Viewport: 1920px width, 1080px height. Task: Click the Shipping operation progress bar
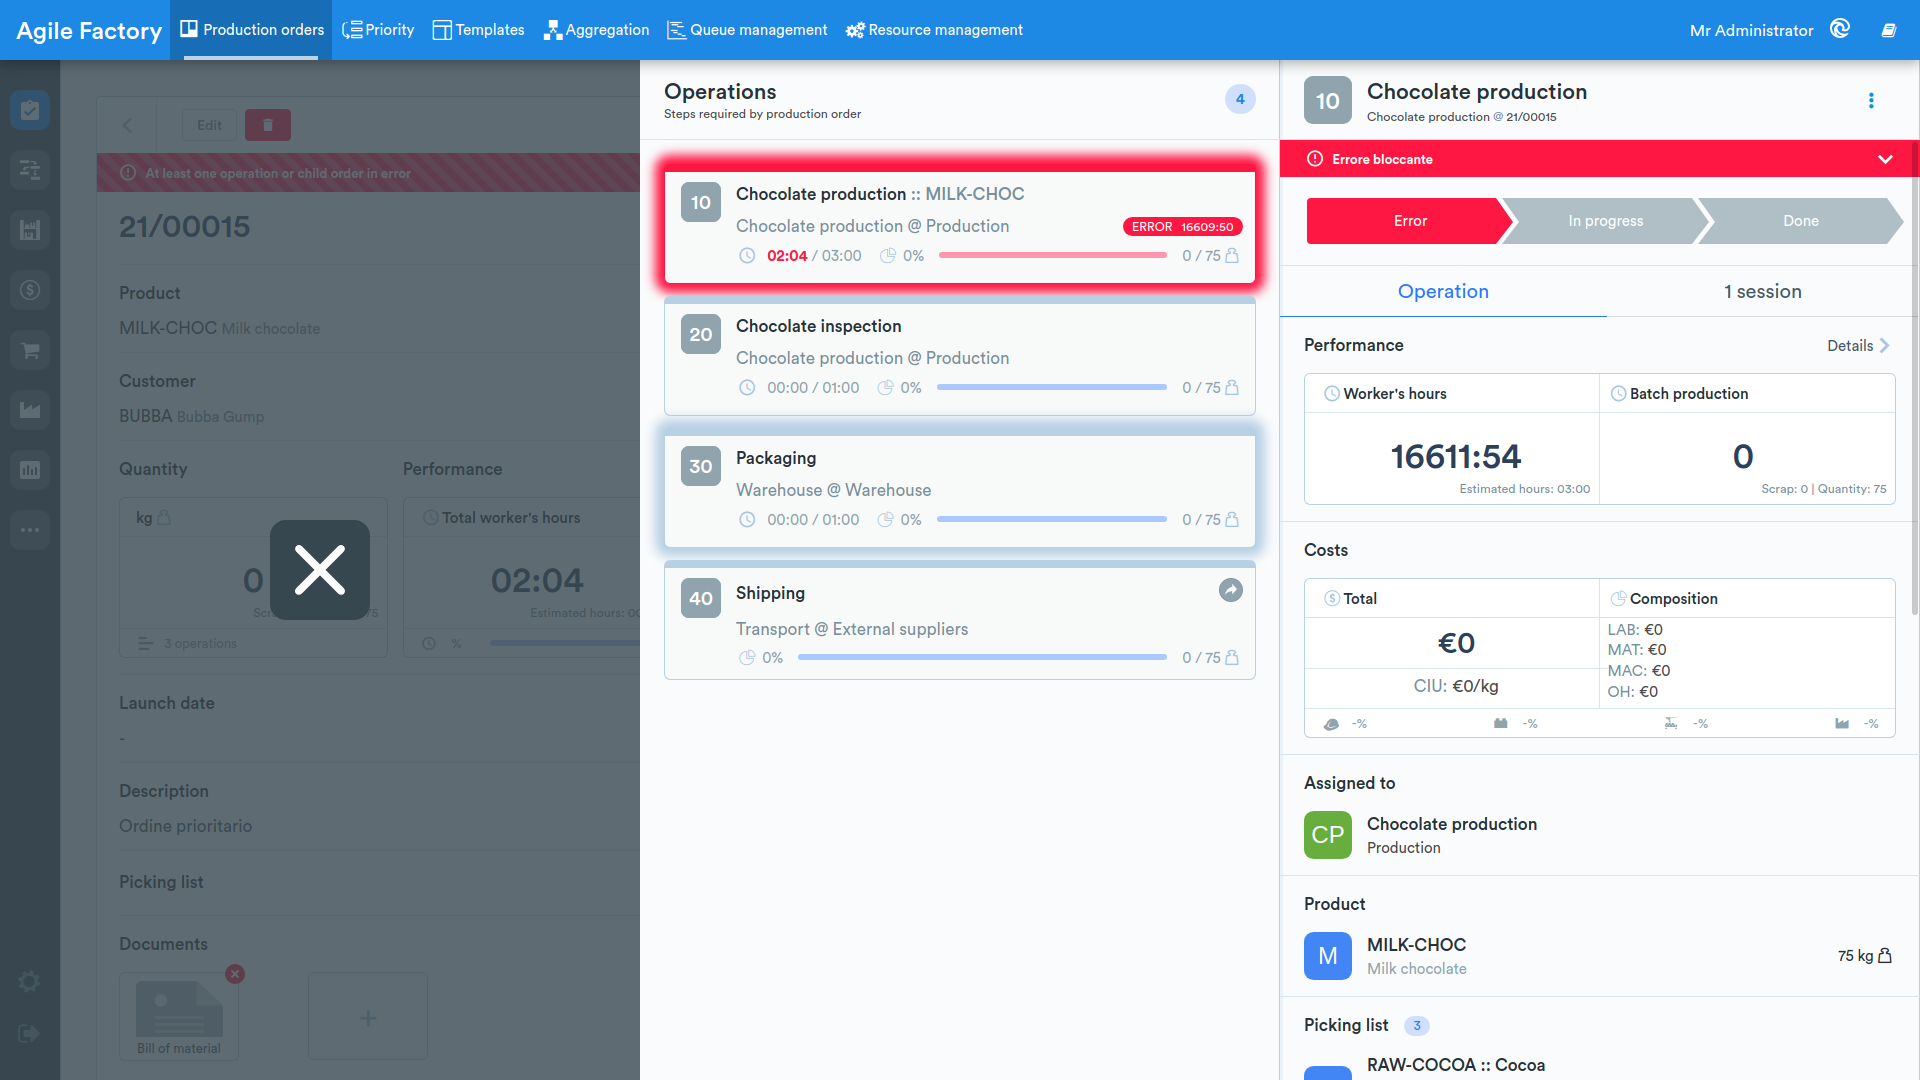click(x=982, y=658)
